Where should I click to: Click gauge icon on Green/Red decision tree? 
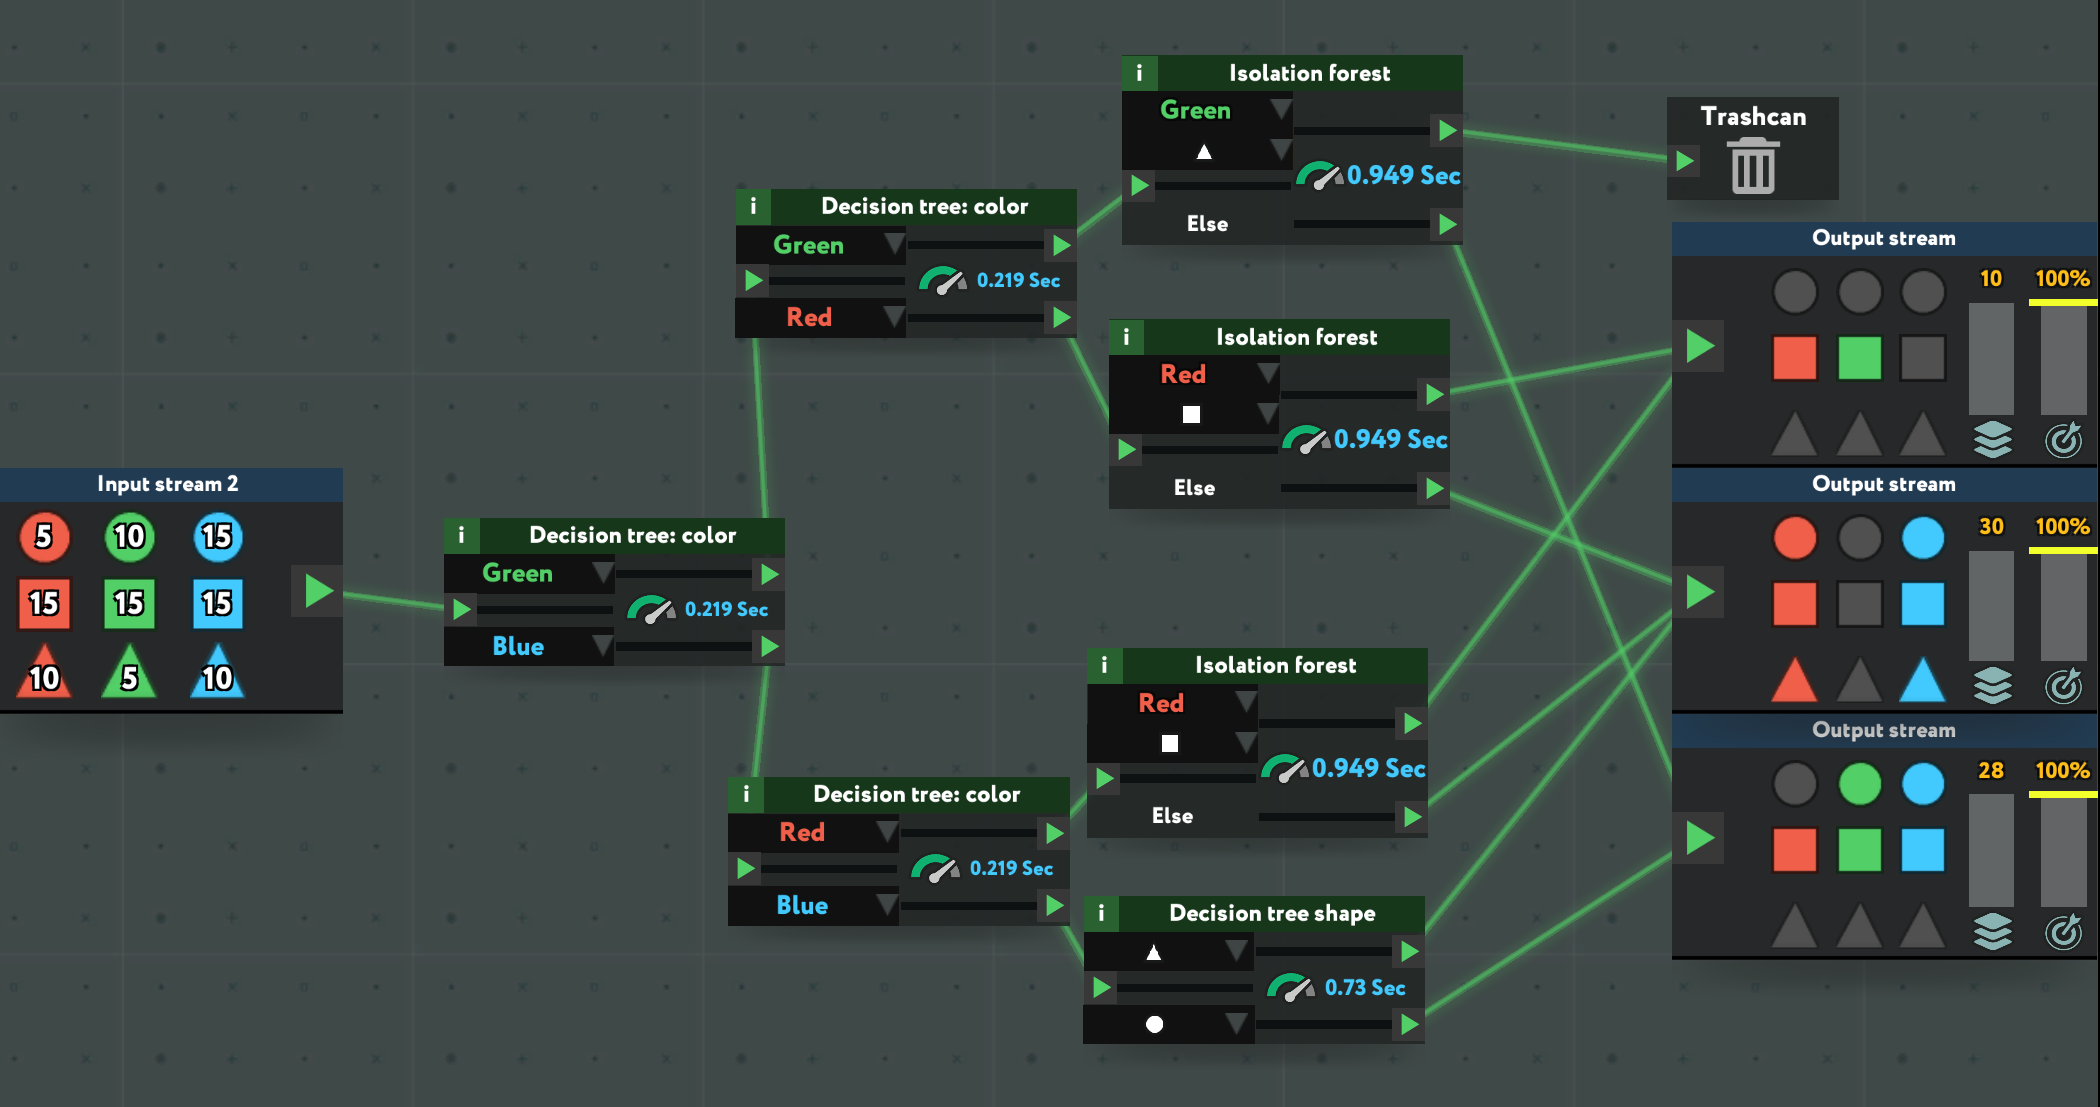point(943,281)
